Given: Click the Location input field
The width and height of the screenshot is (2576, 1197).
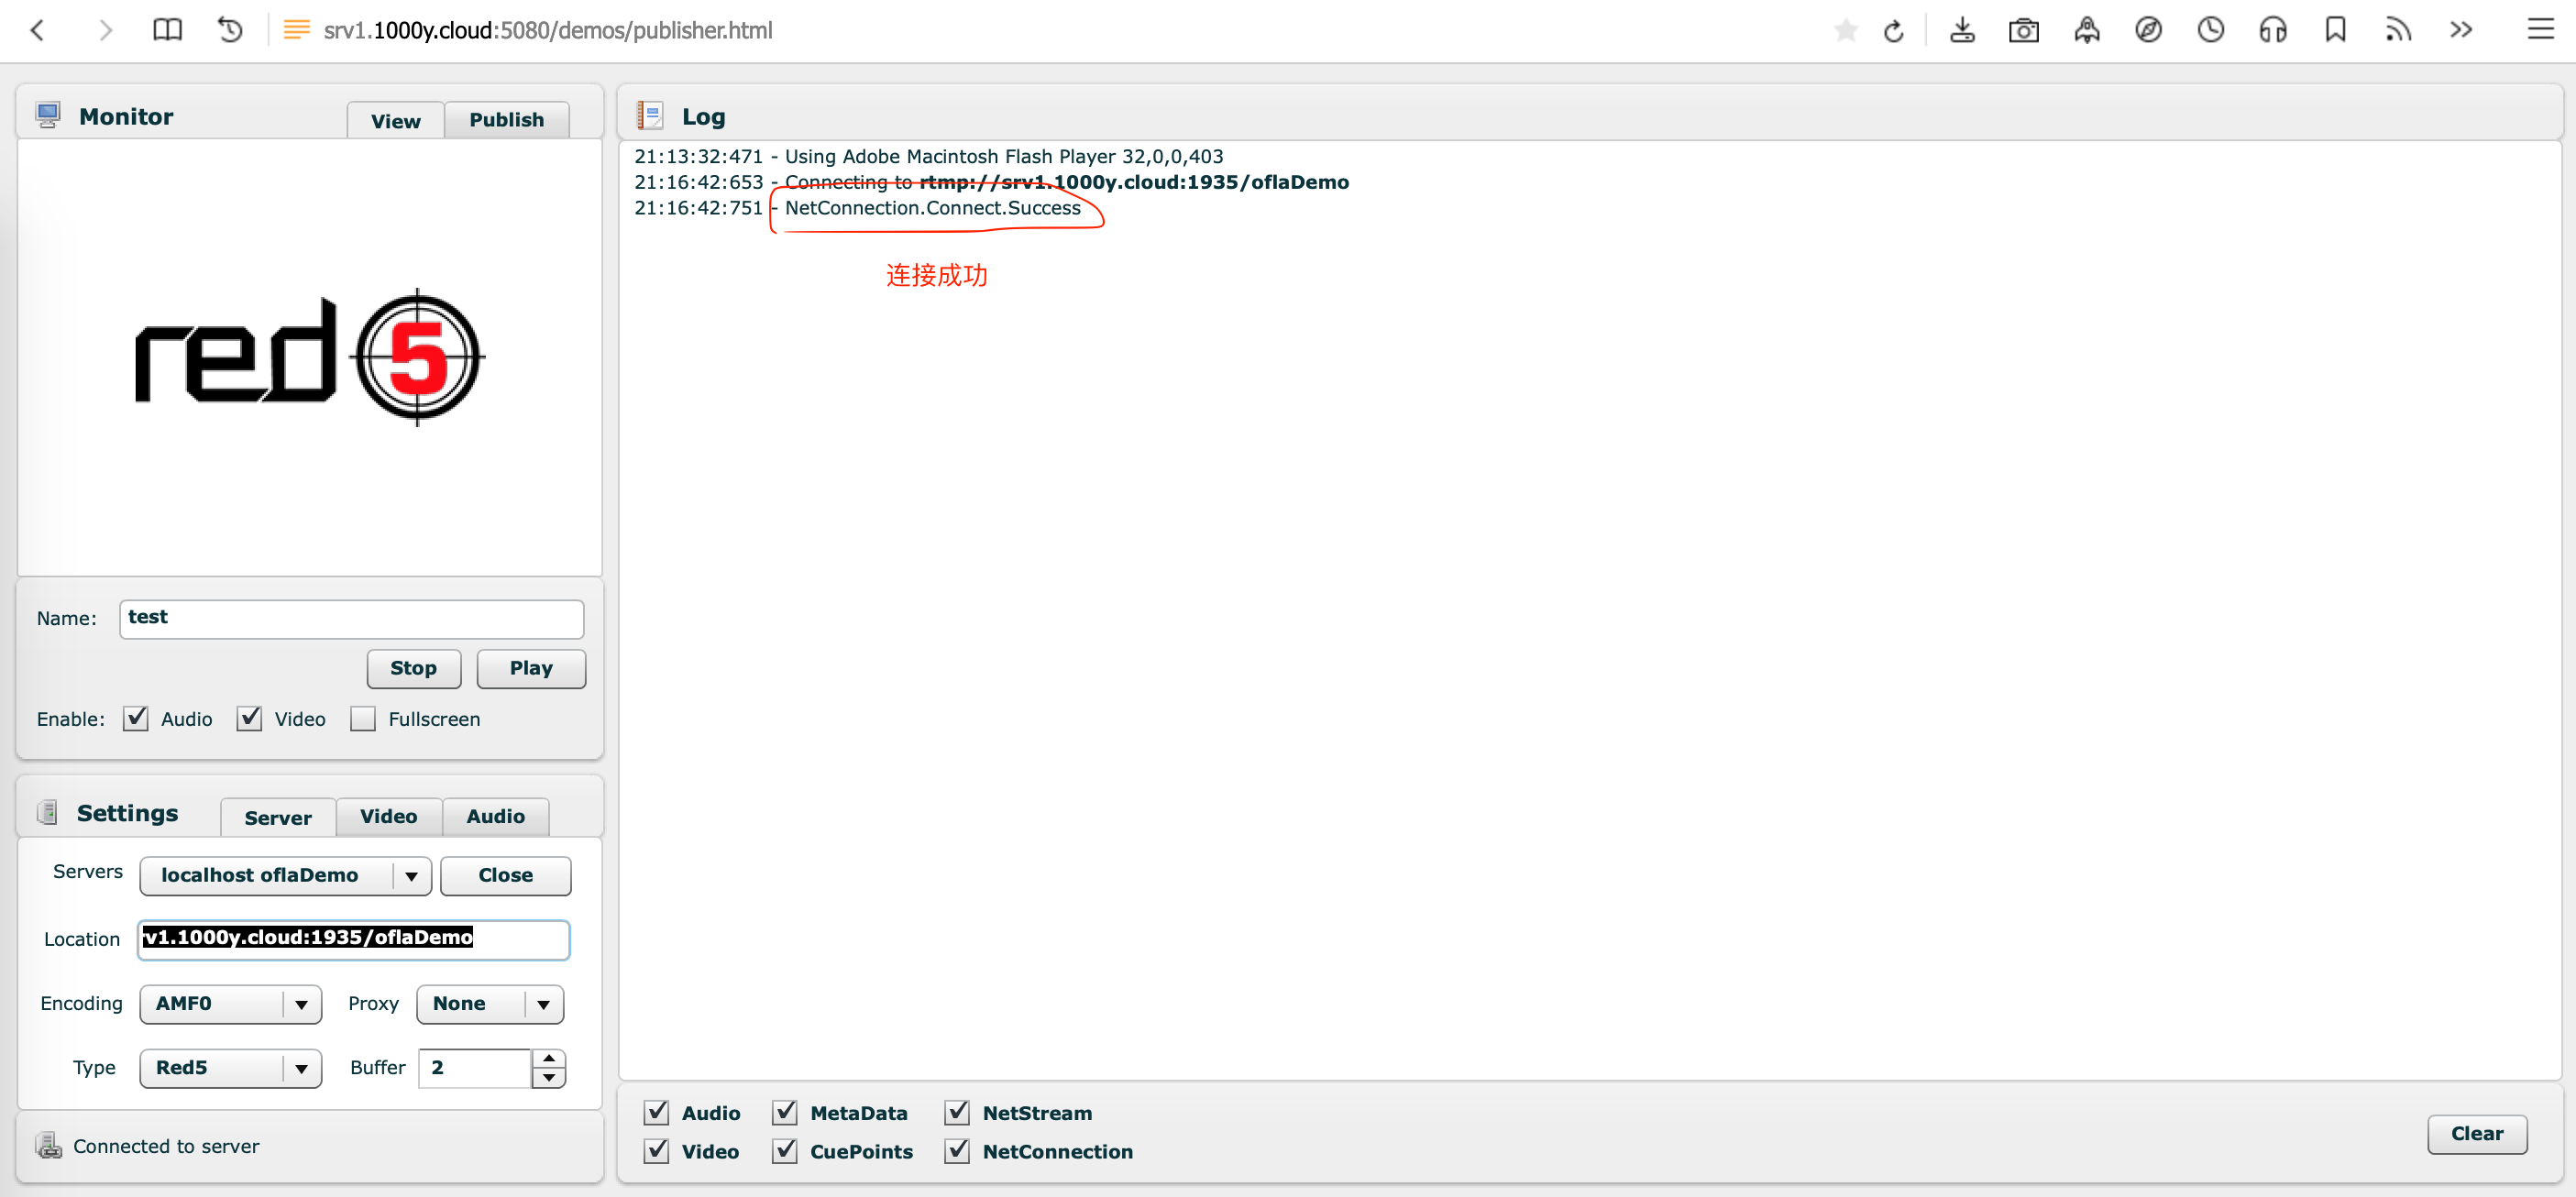Looking at the screenshot, I should click(x=353, y=939).
